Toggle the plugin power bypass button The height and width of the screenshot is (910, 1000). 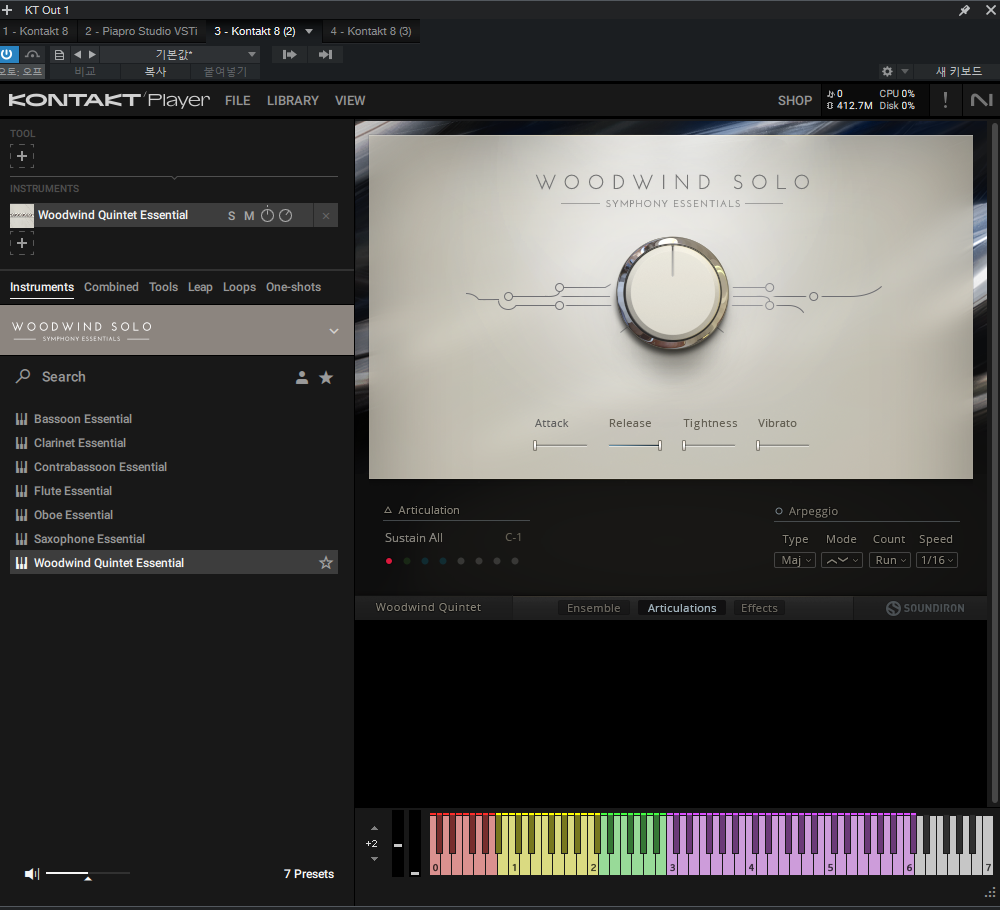7,54
